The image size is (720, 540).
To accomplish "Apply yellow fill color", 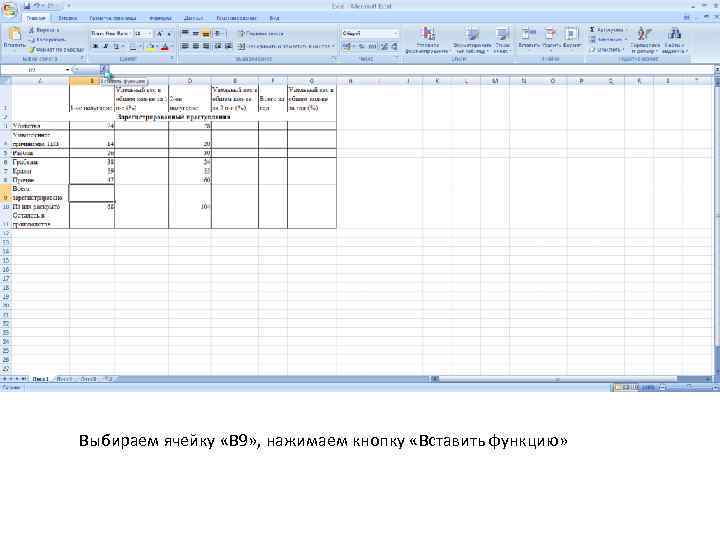I will click(x=150, y=46).
